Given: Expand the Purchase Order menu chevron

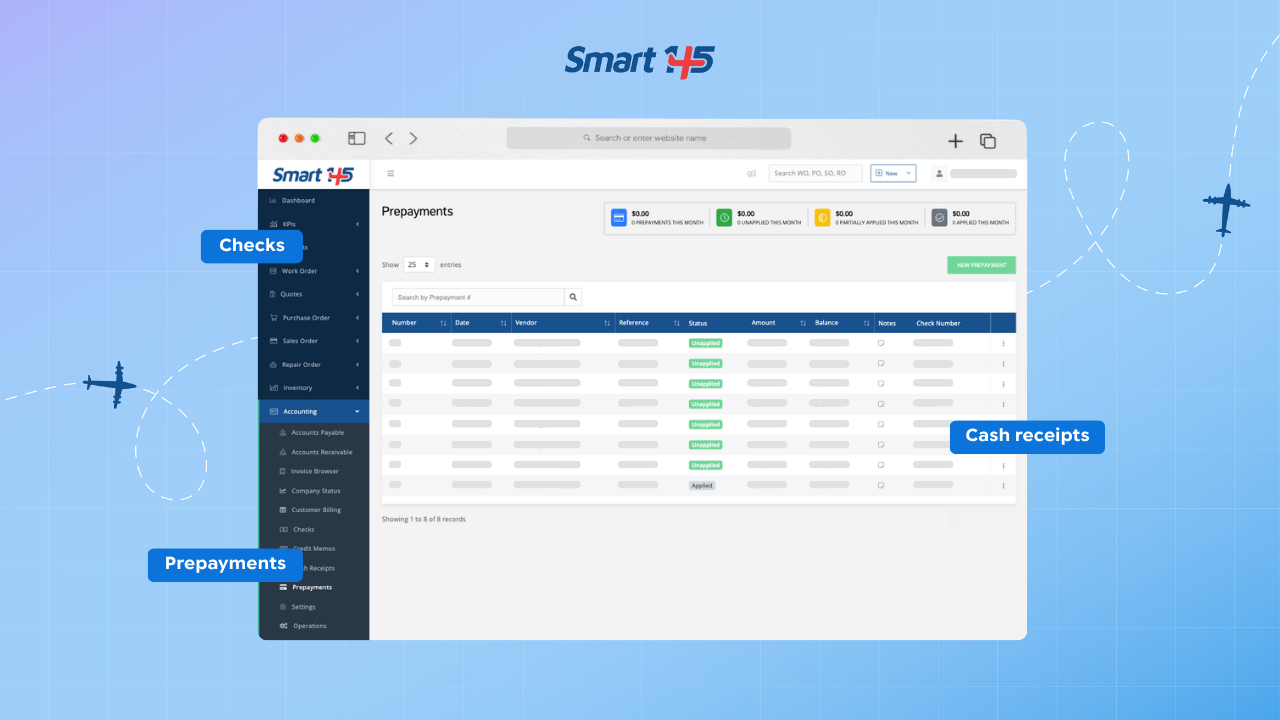Looking at the screenshot, I should coord(357,318).
